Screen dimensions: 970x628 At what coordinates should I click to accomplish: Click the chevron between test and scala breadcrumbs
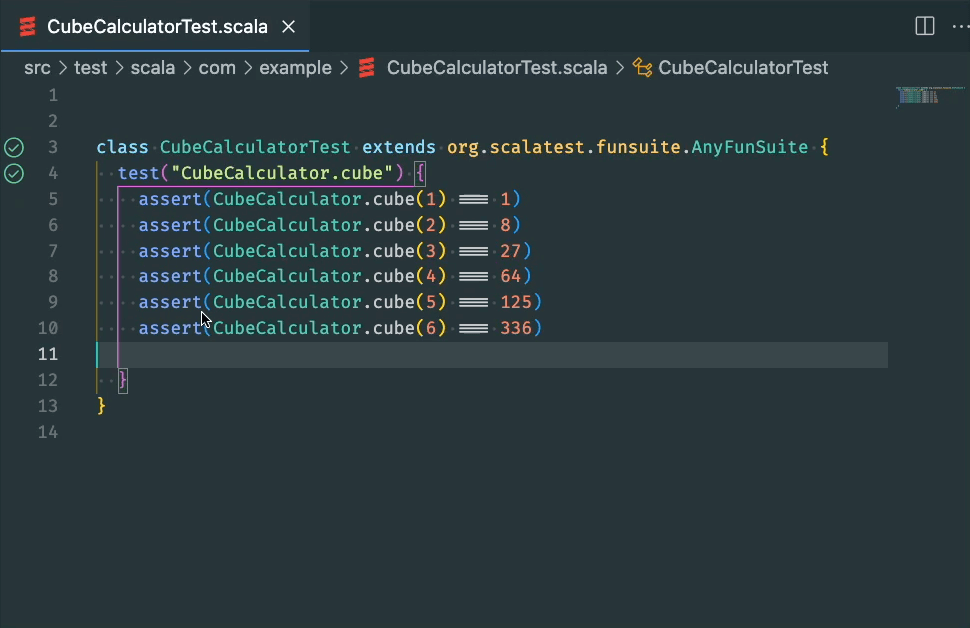click(120, 67)
